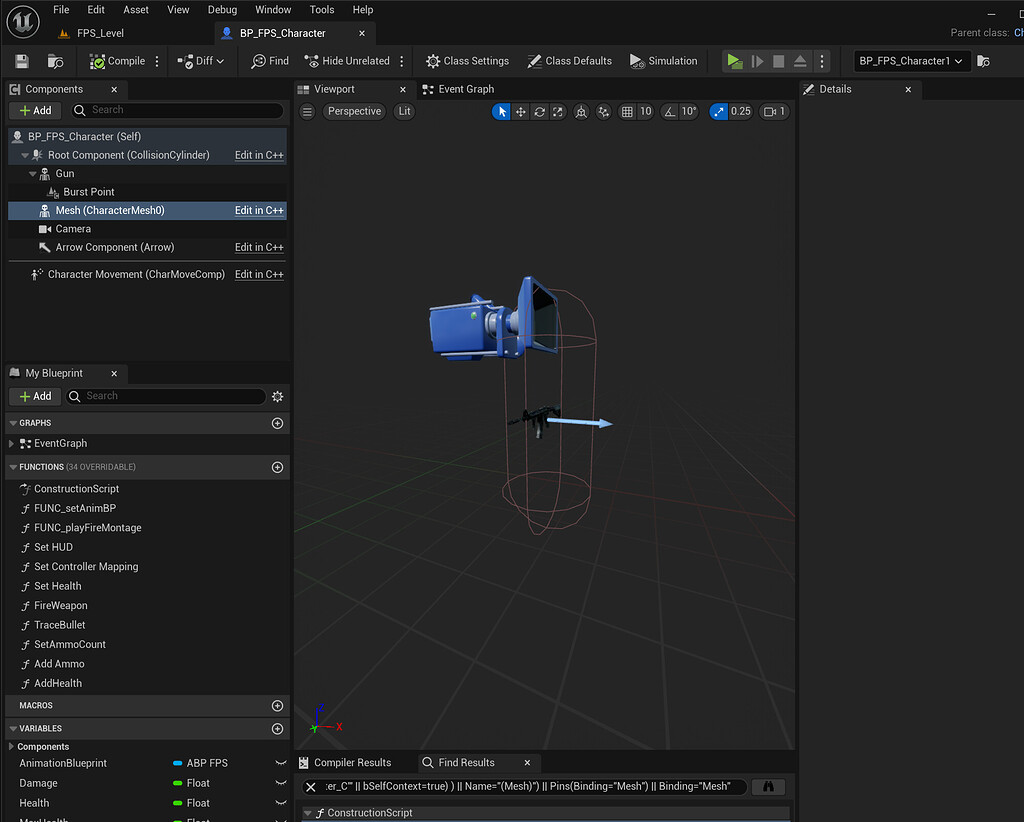Viewport: 1024px width, 822px height.
Task: Open the BP_FPS_Character1 debug object dropdown
Action: point(910,61)
